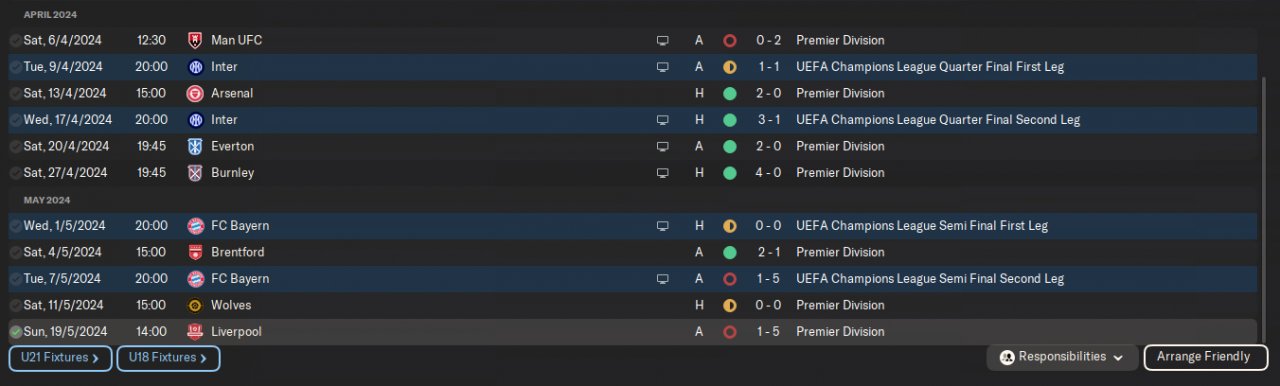Click the Arsenal club crest icon
The height and width of the screenshot is (386, 1280).
(195, 94)
